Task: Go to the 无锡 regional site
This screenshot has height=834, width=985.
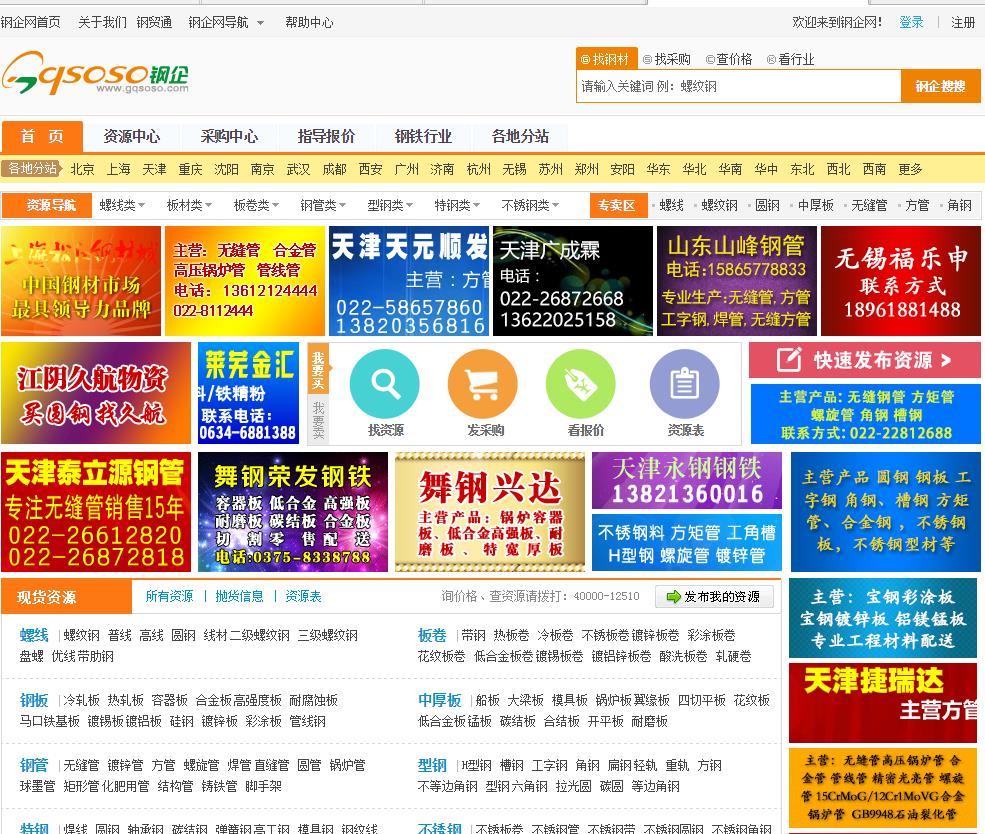Action: tap(514, 169)
